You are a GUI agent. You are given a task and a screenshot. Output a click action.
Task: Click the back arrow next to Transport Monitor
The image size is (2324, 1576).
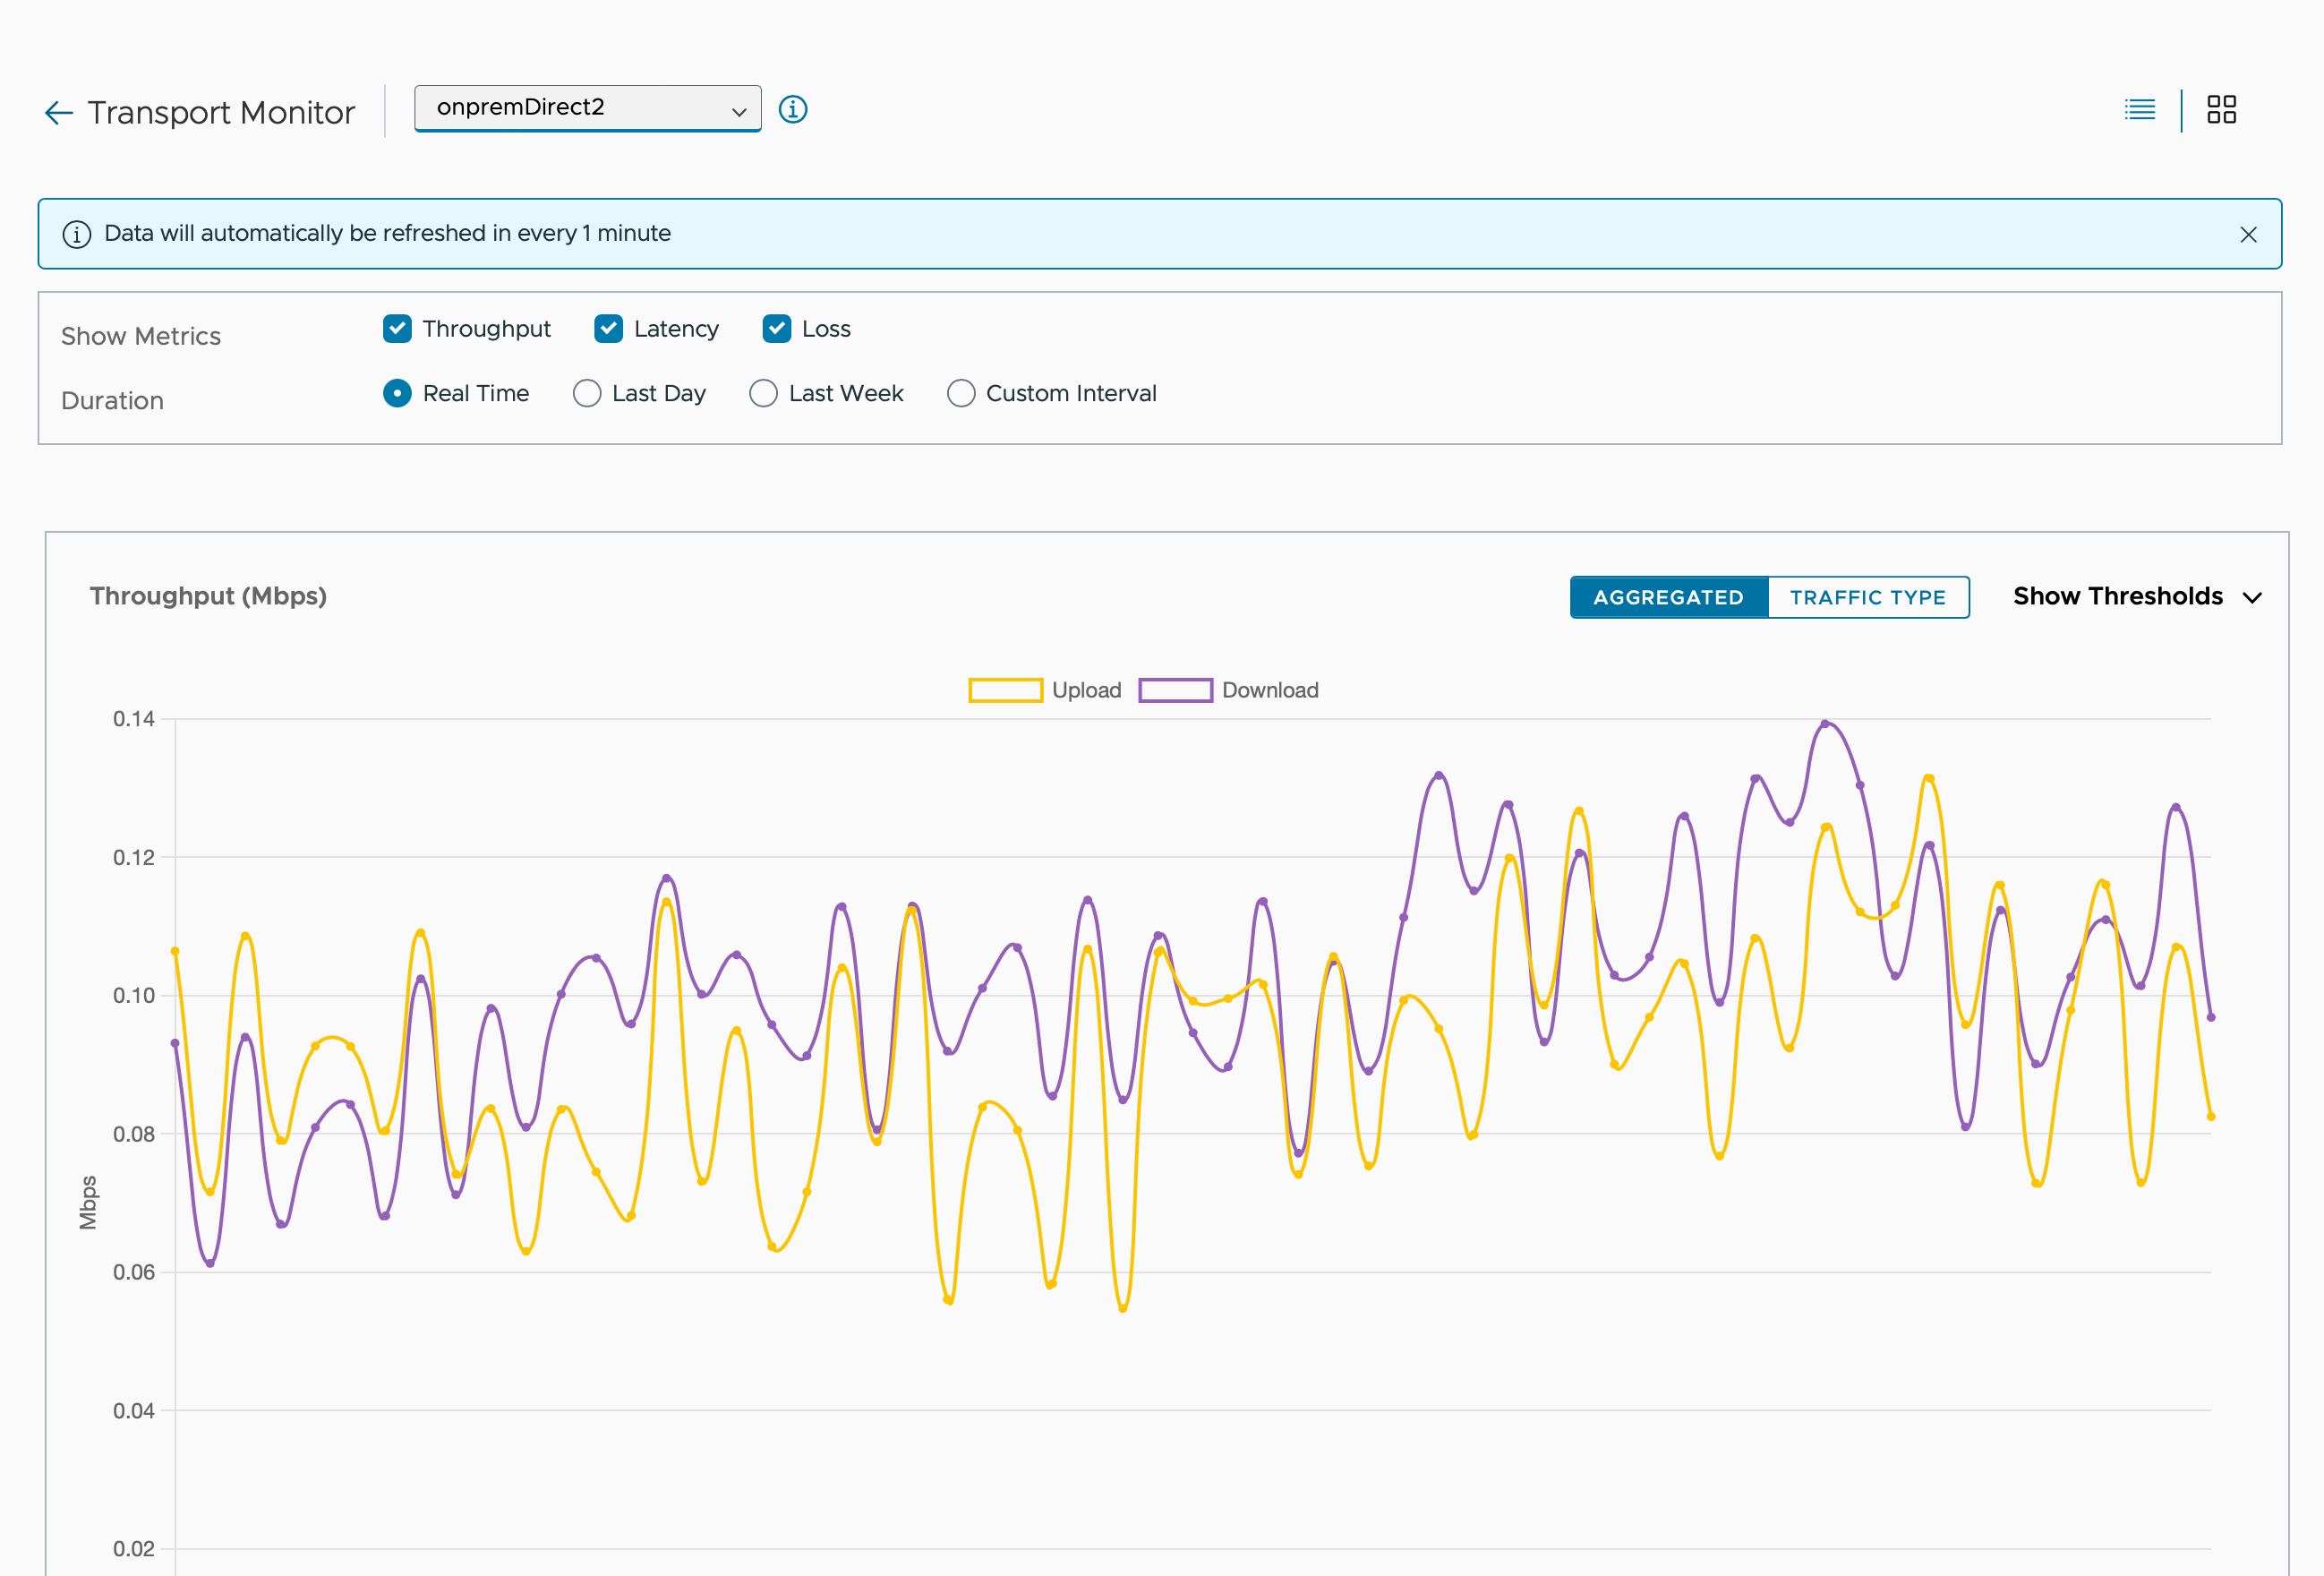point(59,113)
